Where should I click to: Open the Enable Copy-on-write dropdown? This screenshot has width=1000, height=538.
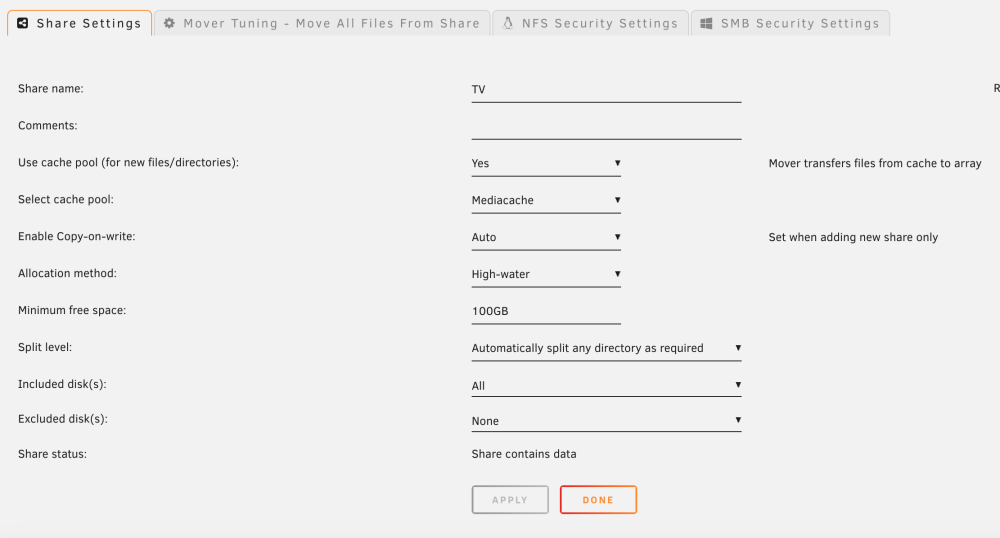546,238
